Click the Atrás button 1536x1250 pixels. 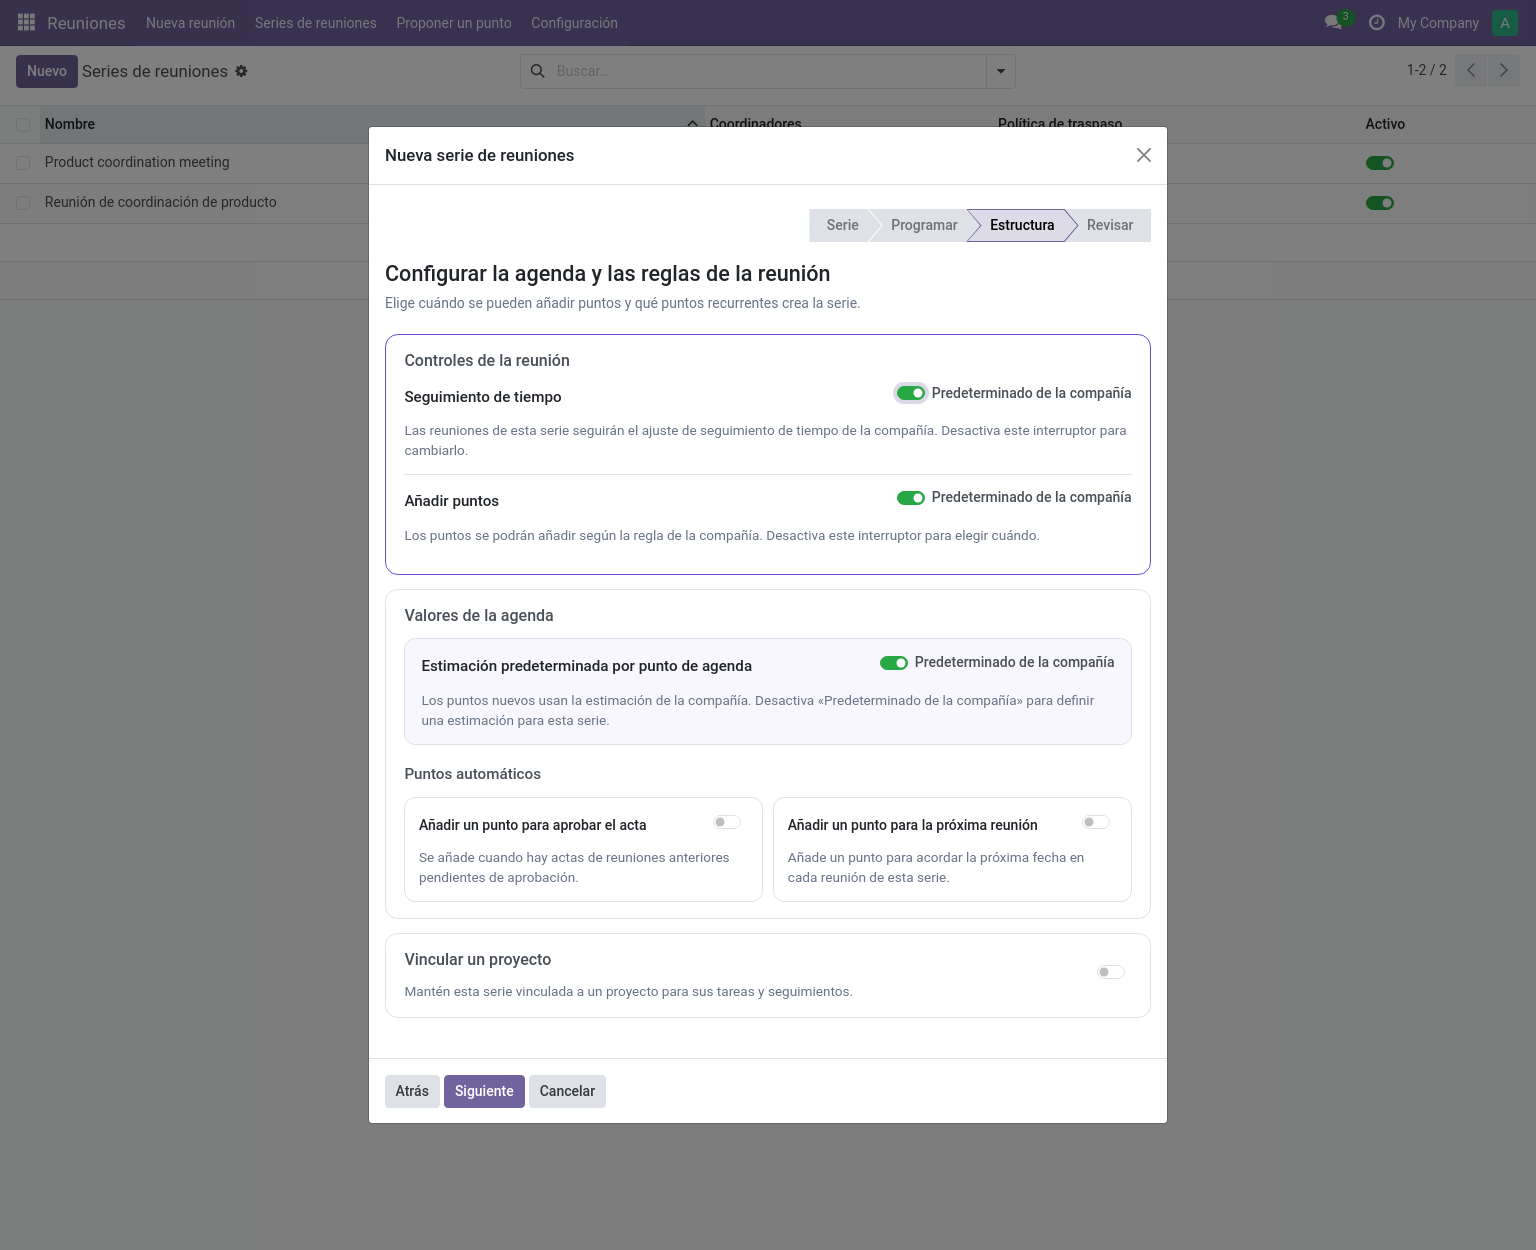click(412, 1091)
